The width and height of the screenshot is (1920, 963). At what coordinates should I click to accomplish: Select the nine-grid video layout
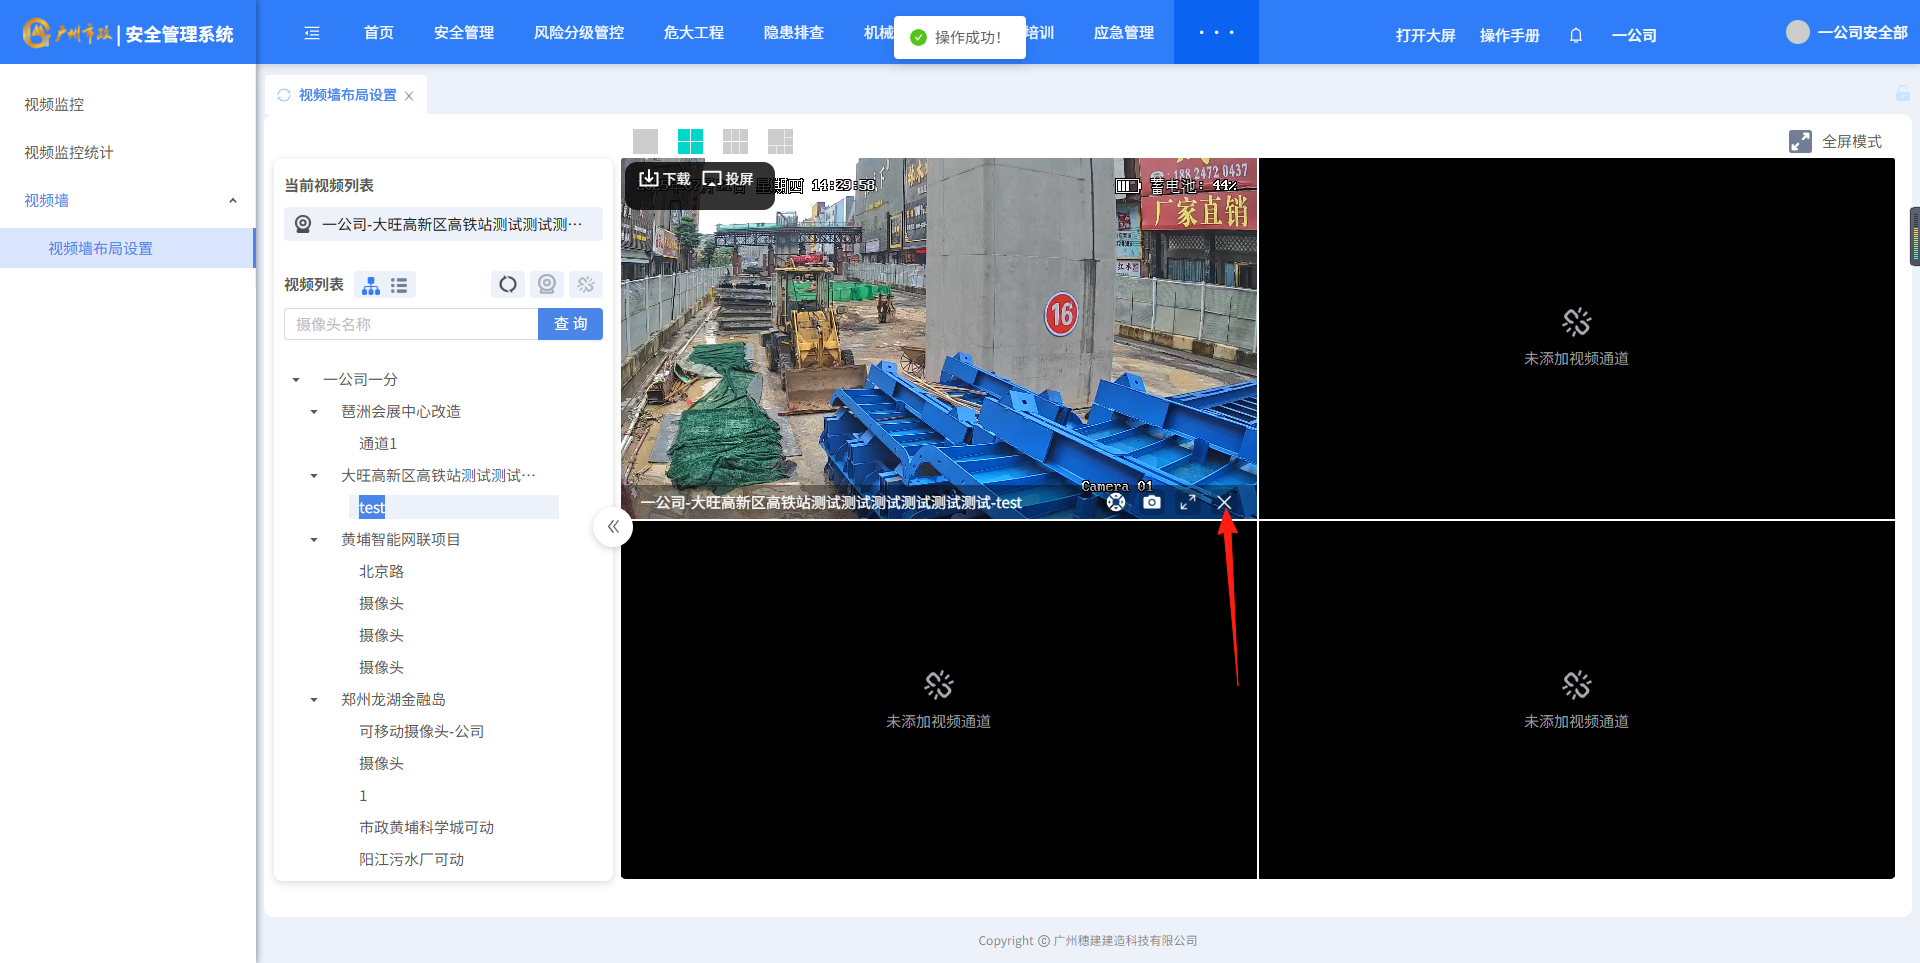coord(735,141)
